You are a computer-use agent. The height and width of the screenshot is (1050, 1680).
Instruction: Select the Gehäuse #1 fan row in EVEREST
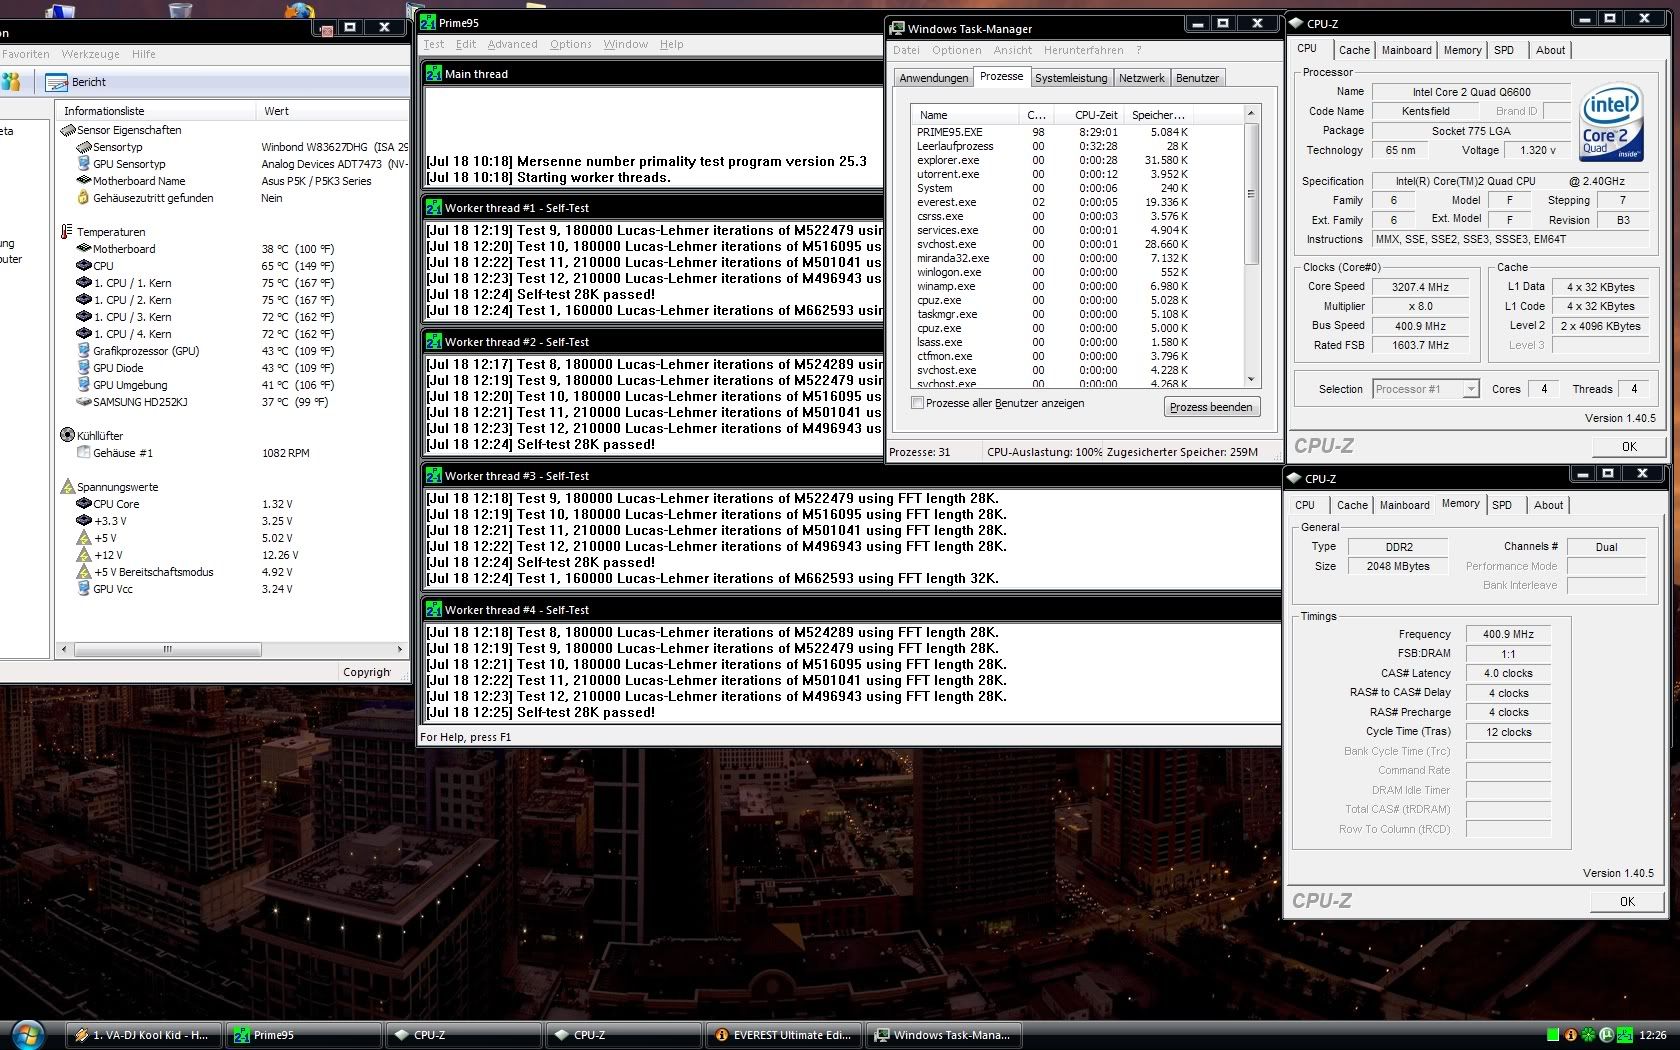pyautogui.click(x=232, y=453)
